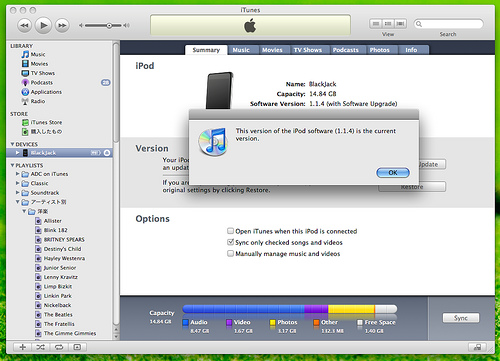This screenshot has height=361, width=500.
Task: Eject the BlackJack iPod
Action: (107, 153)
